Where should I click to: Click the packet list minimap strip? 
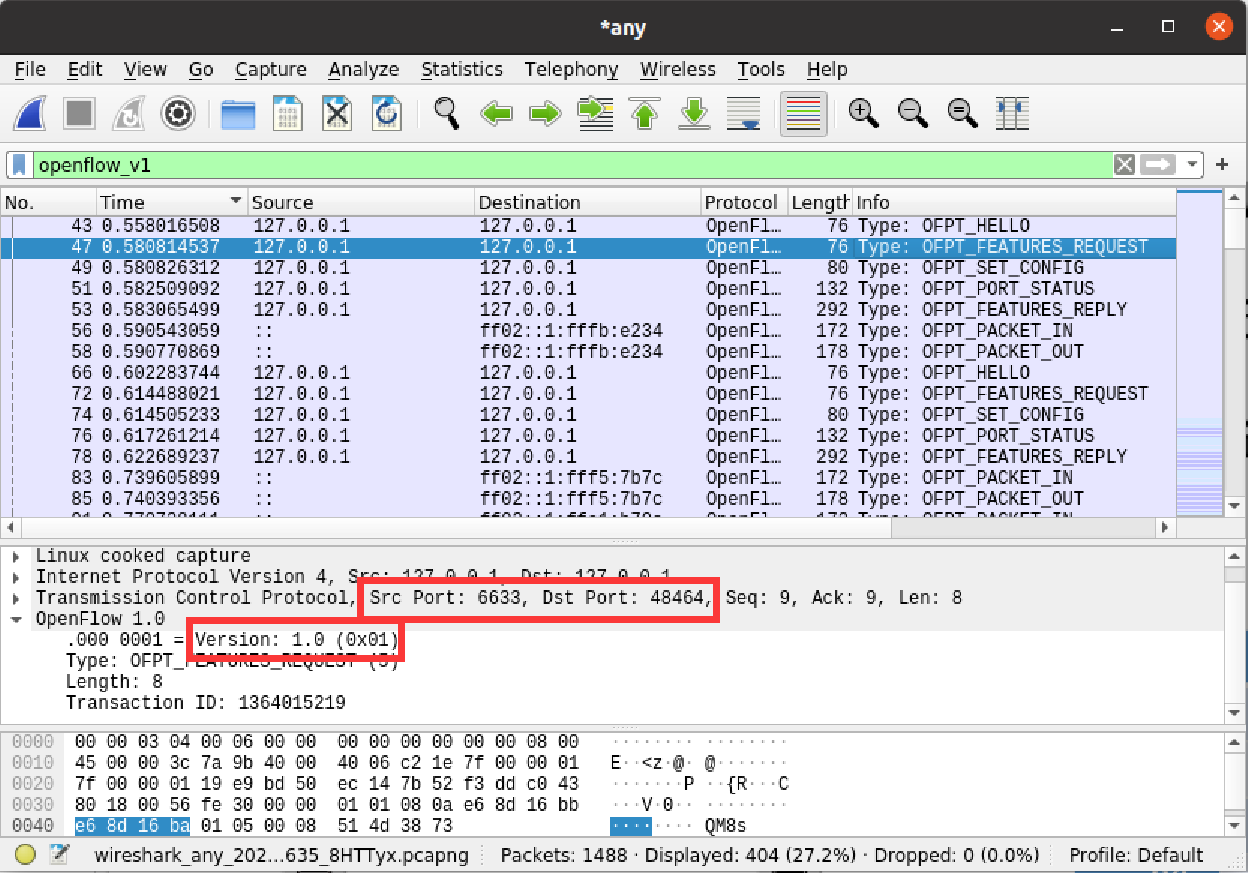pos(1200,353)
